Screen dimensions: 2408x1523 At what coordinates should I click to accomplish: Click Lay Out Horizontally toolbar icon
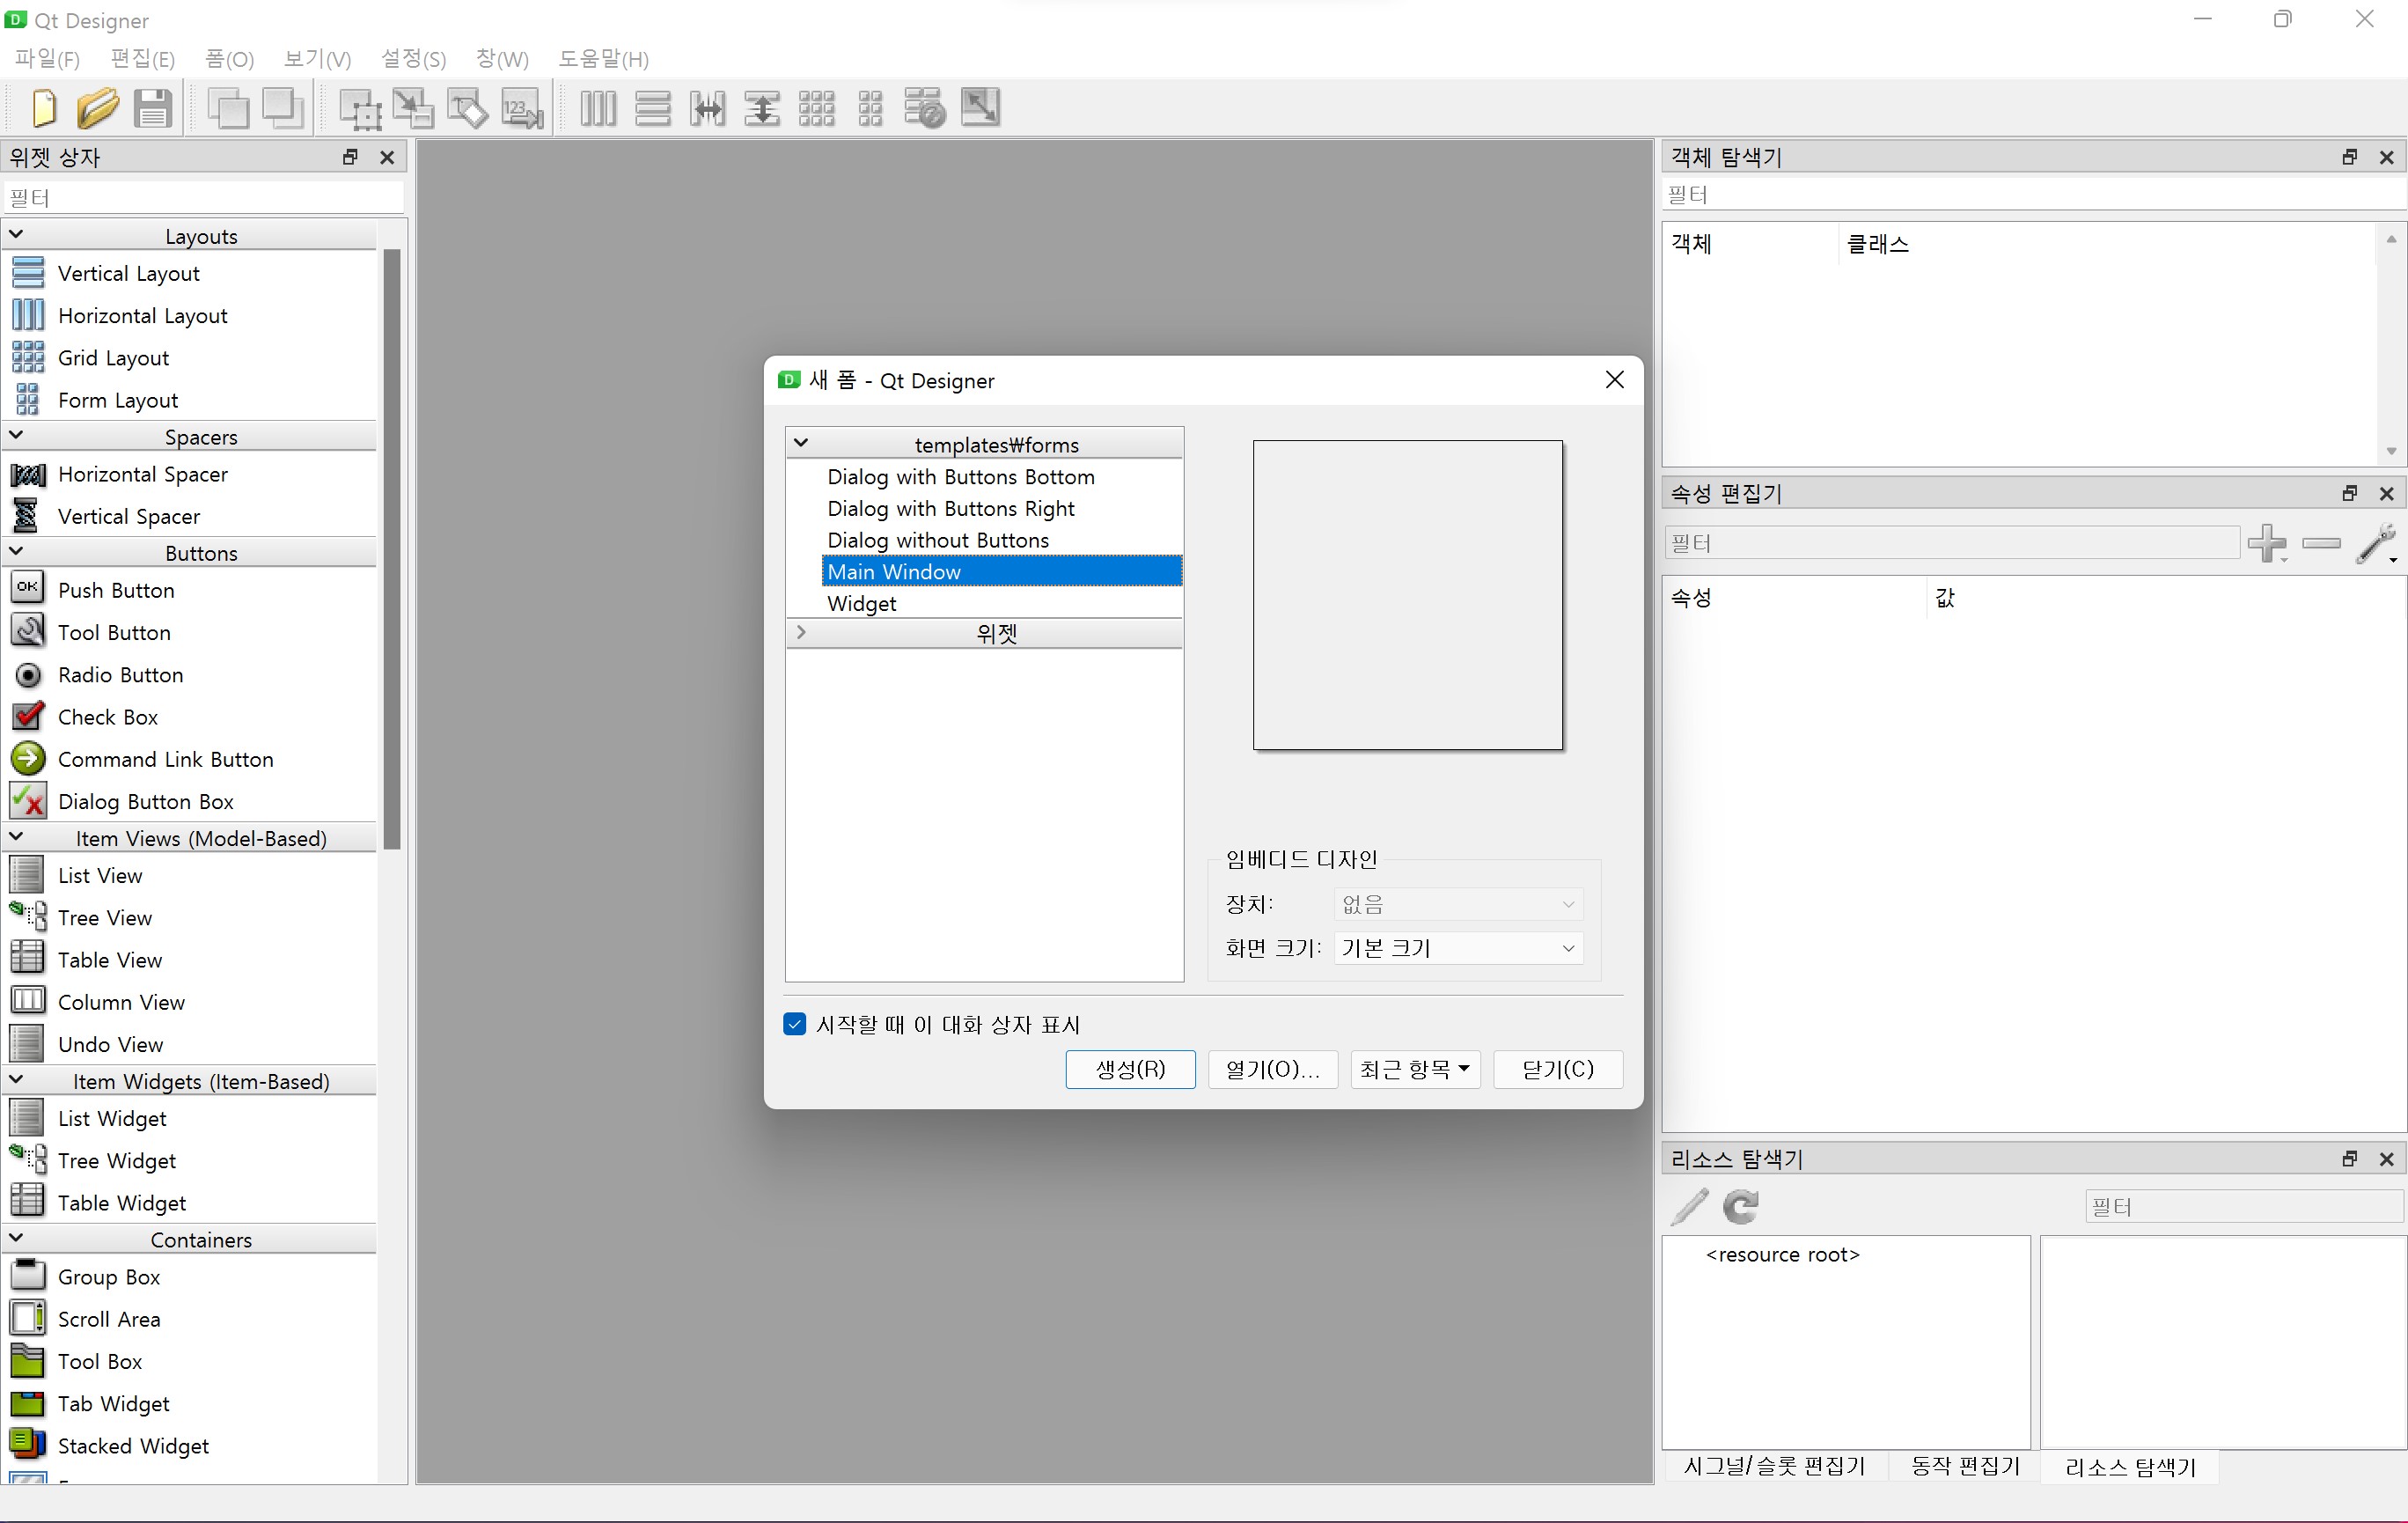click(598, 108)
